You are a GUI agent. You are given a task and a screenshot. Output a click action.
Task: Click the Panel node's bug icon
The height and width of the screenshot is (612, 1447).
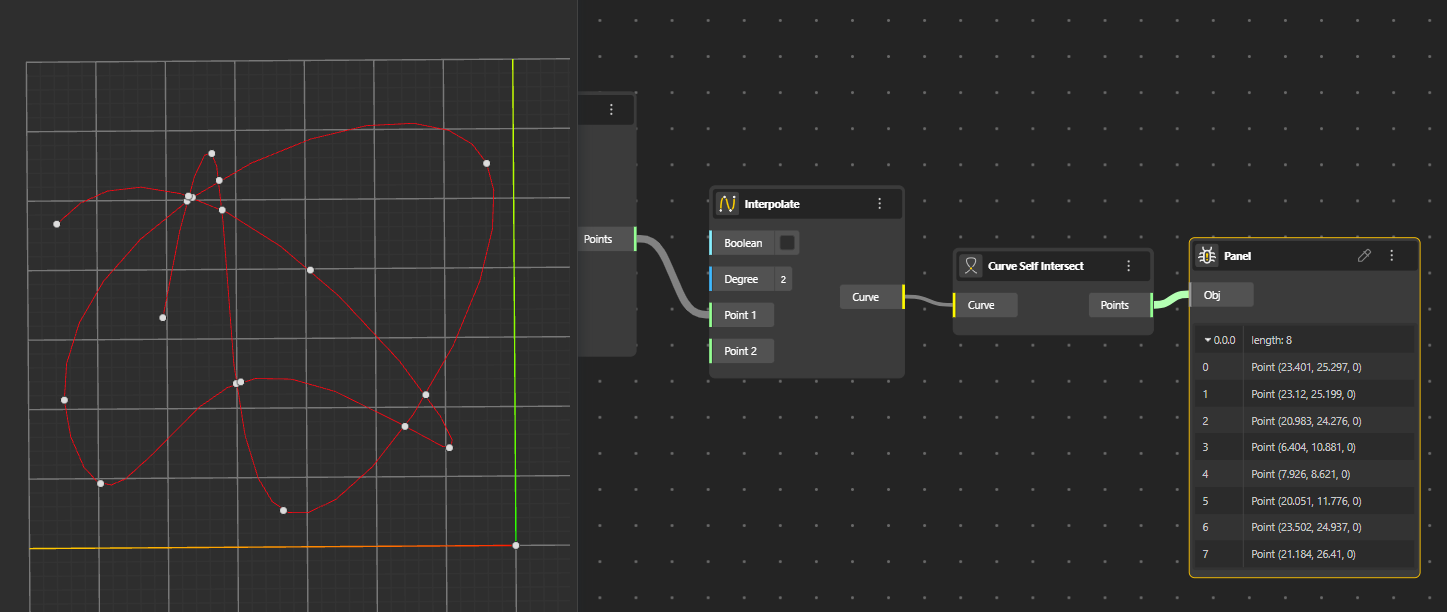pos(1206,256)
